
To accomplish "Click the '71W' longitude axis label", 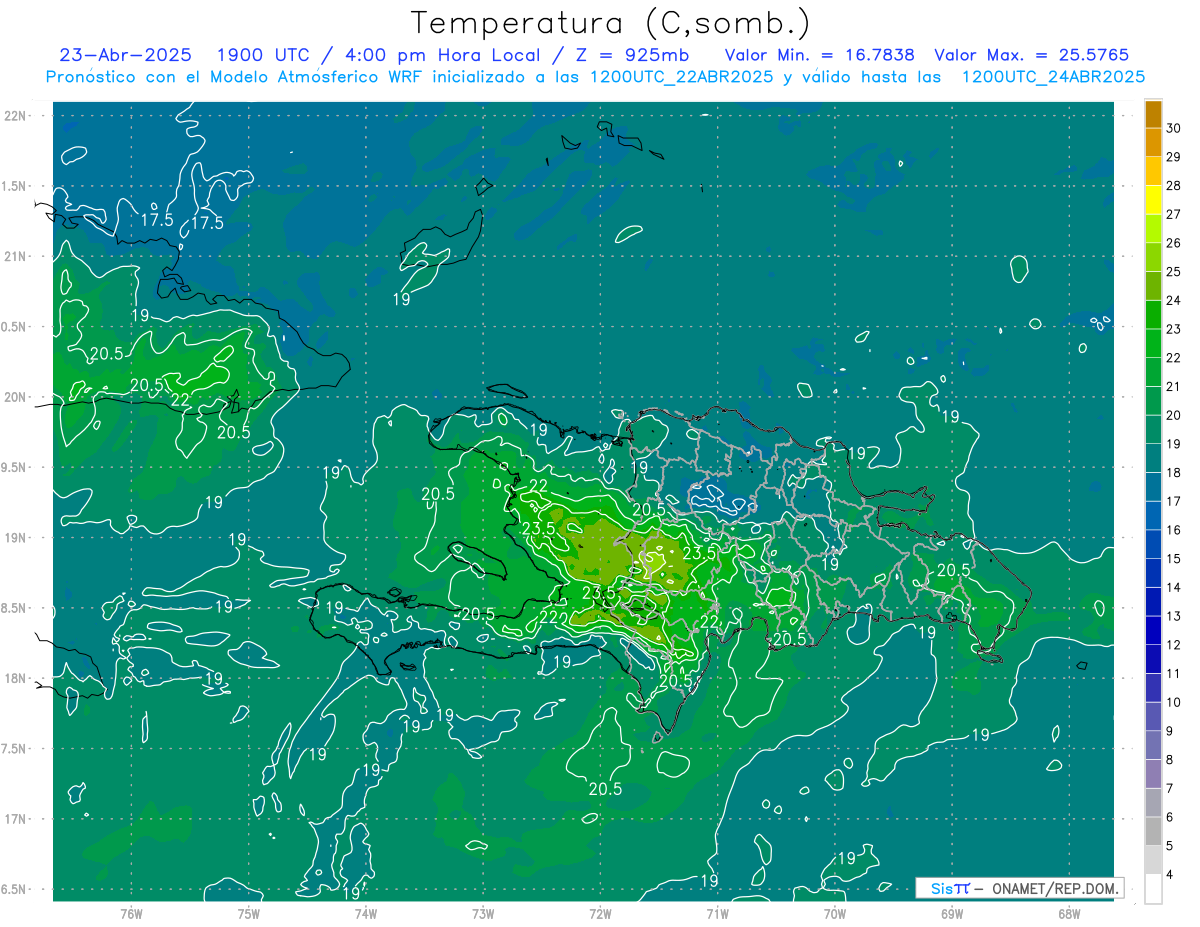I will [717, 913].
